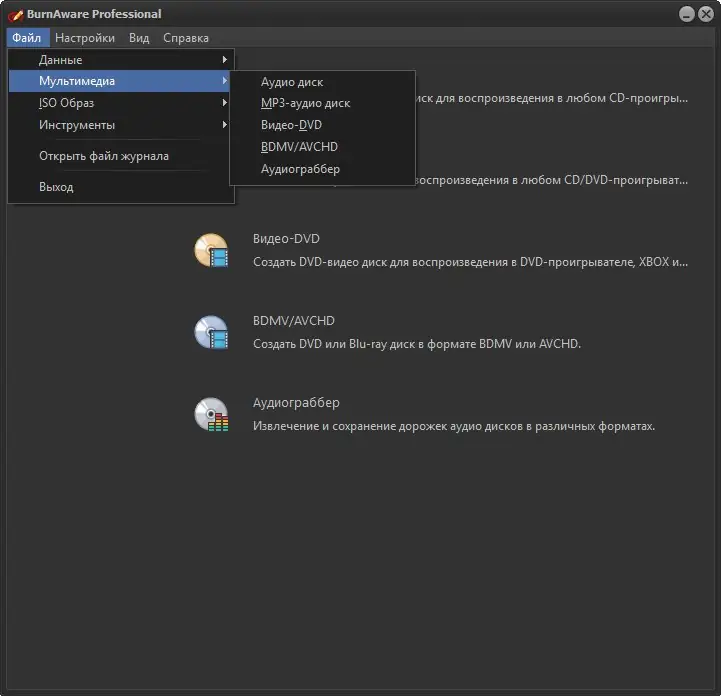Choose MP3-аудио диск from the submenu
Screen dimensions: 721x696
click(322, 103)
